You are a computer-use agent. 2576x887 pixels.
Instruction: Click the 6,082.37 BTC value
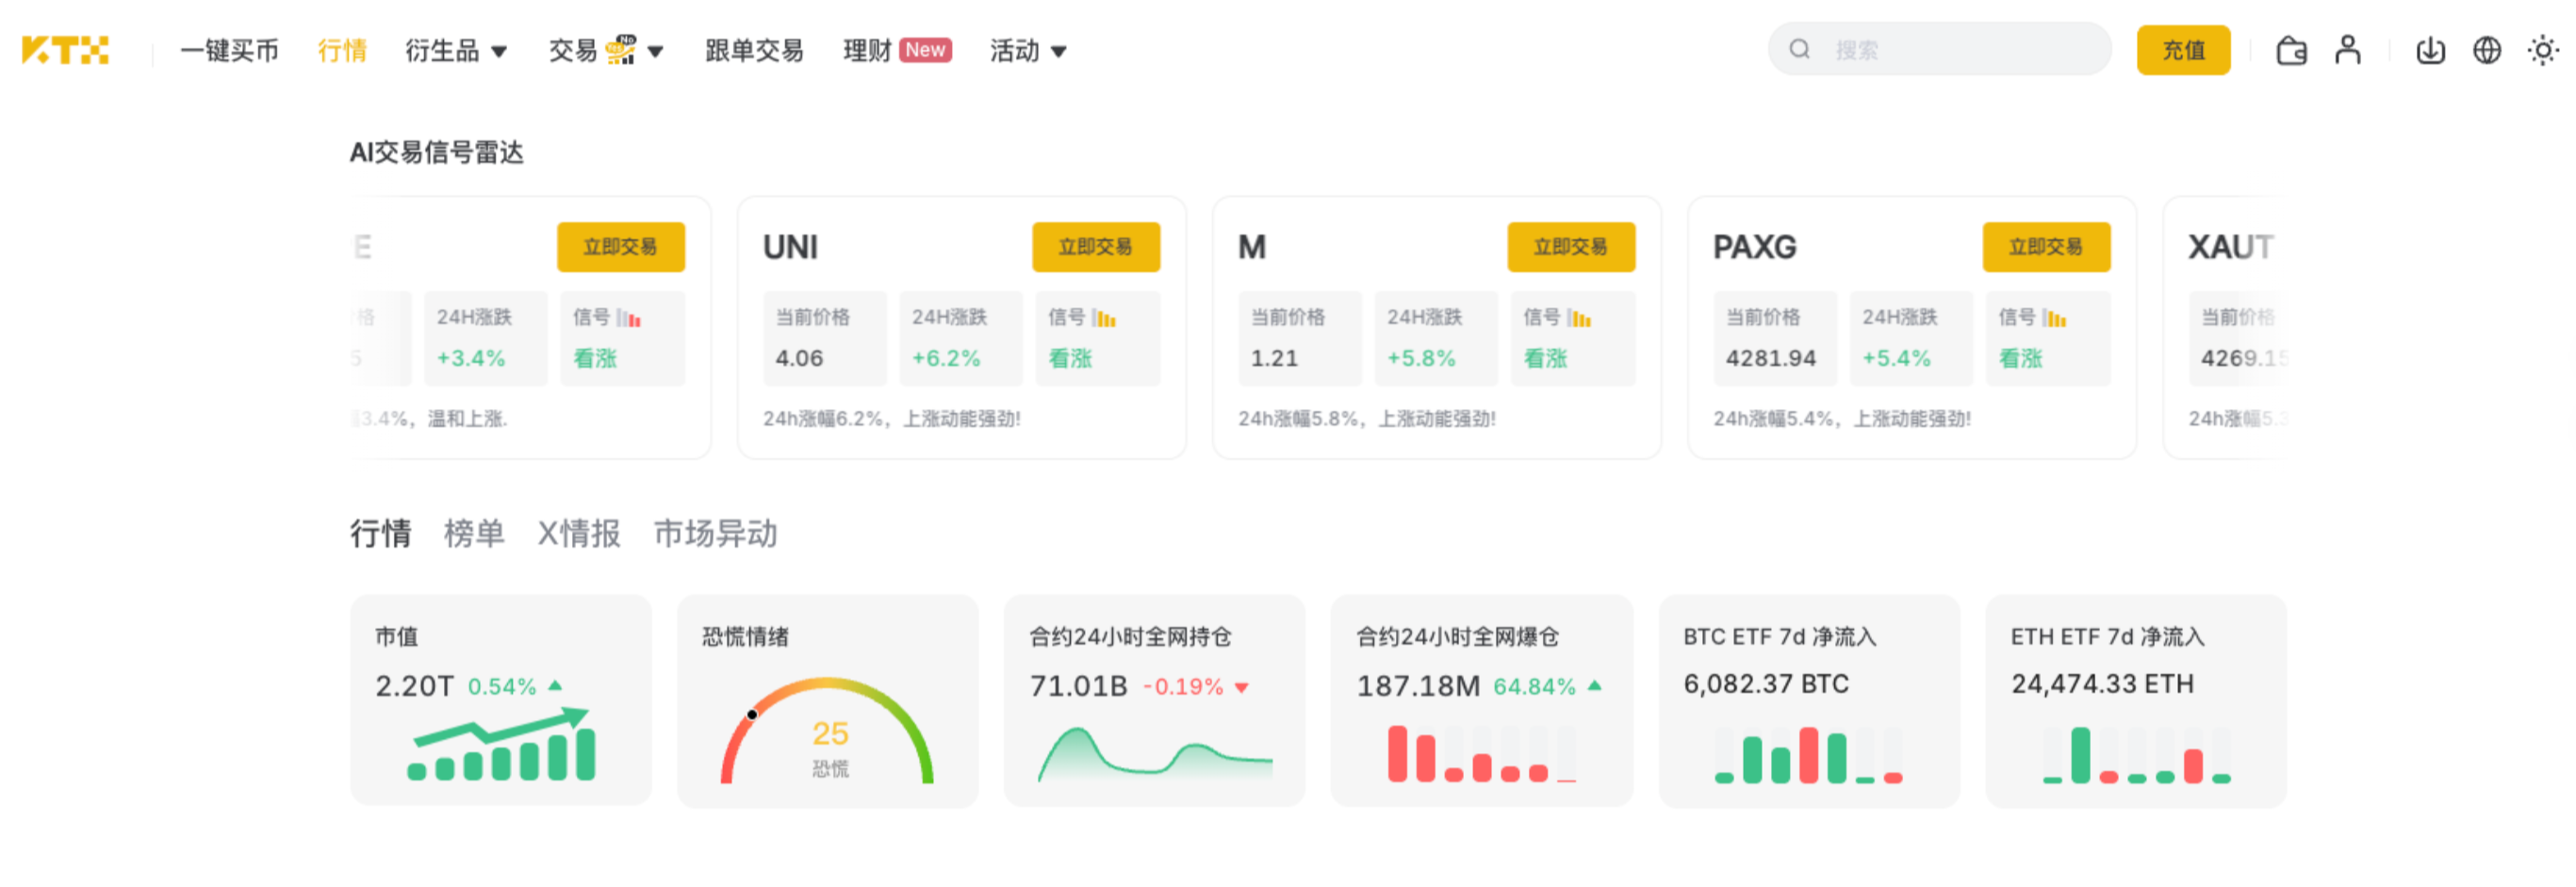1766,684
